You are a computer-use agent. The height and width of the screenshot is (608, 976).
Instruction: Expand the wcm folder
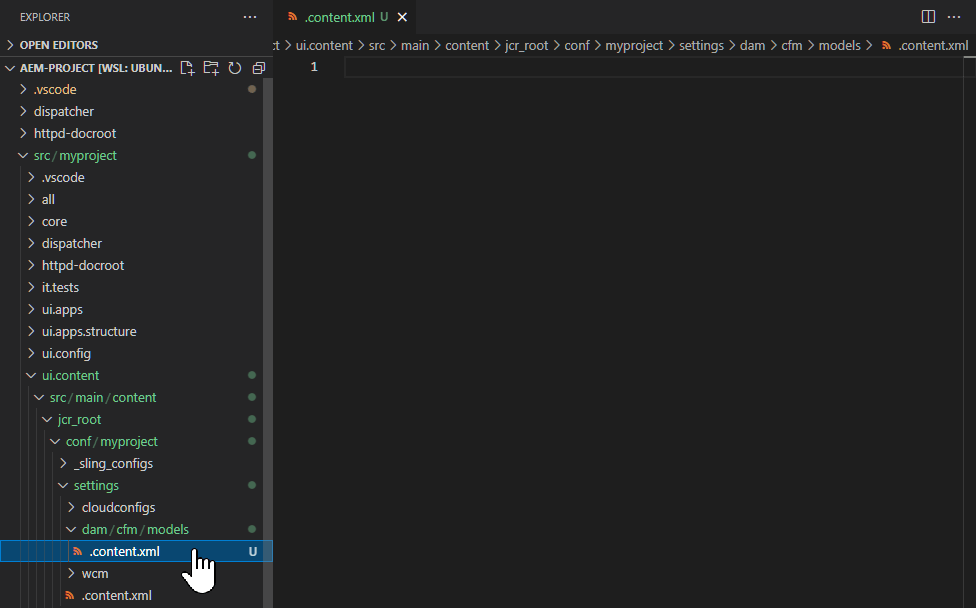[x=131, y=573]
